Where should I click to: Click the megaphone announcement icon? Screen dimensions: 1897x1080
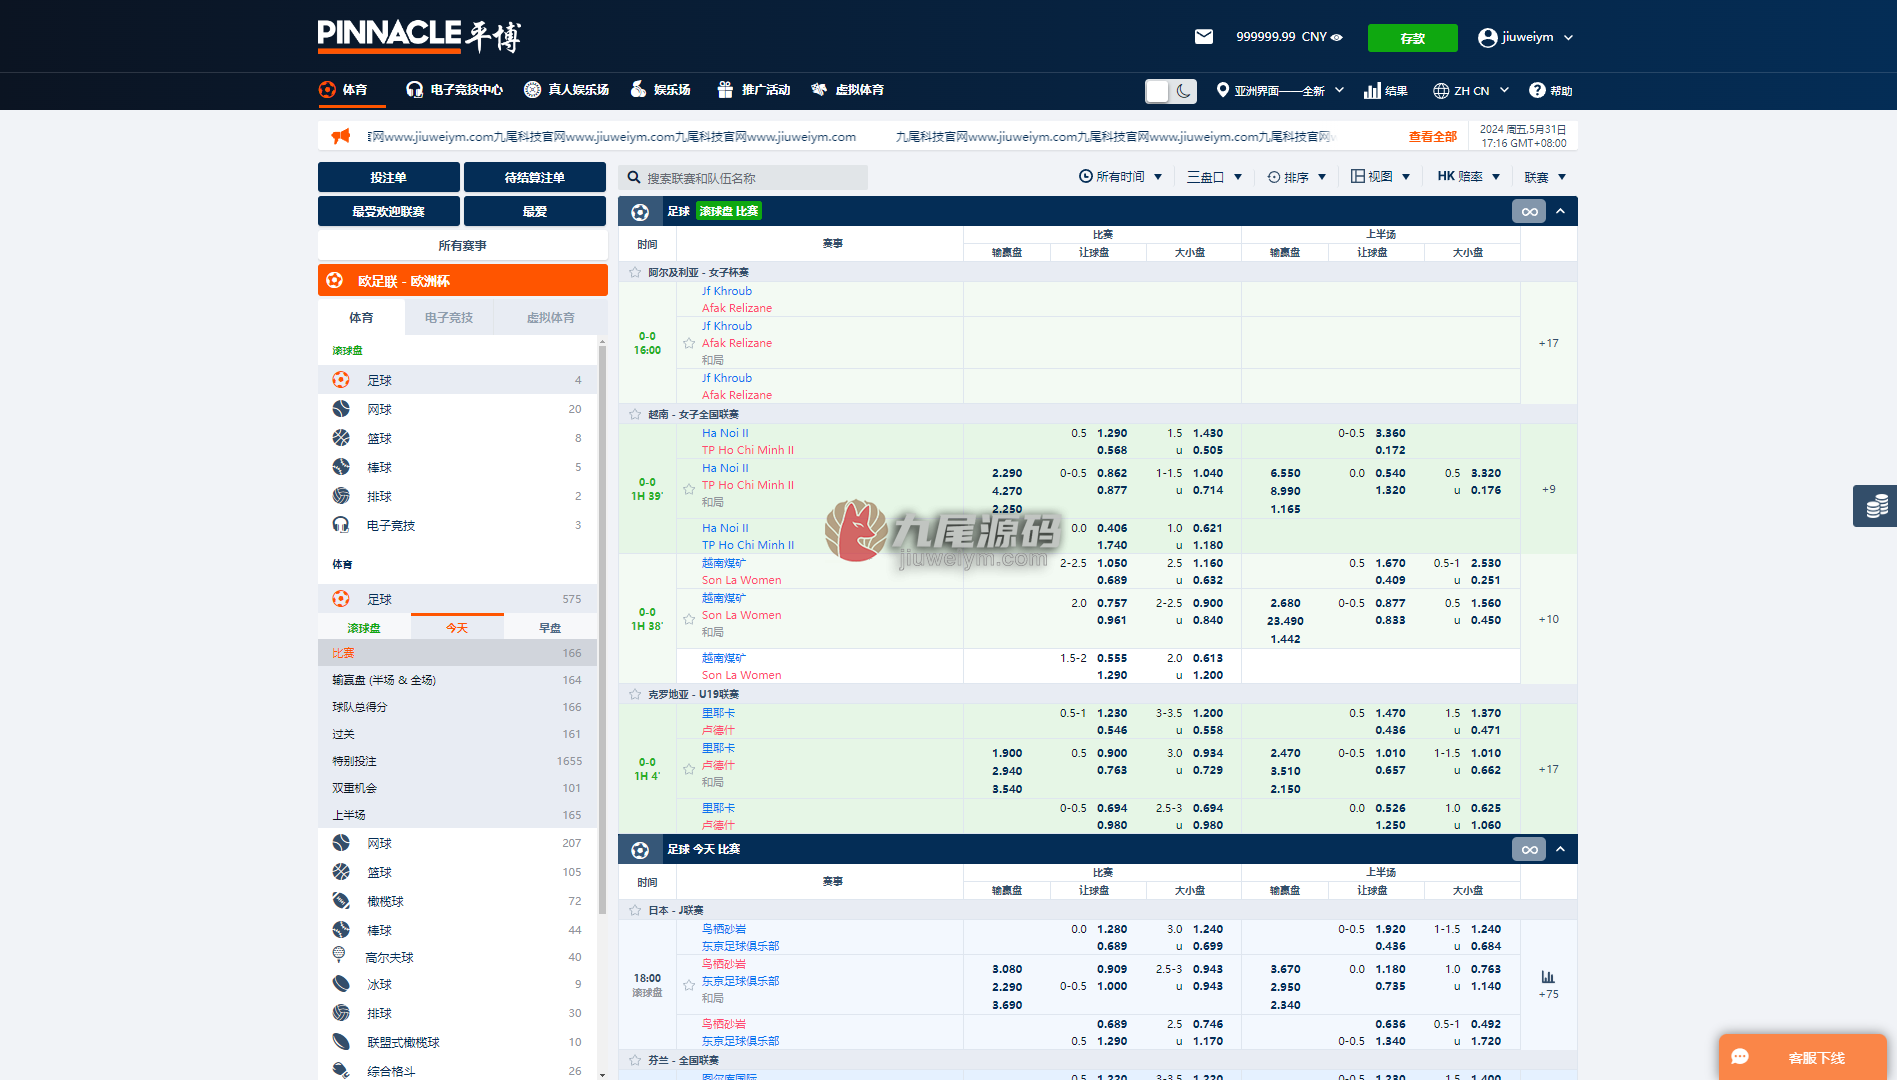click(x=341, y=136)
